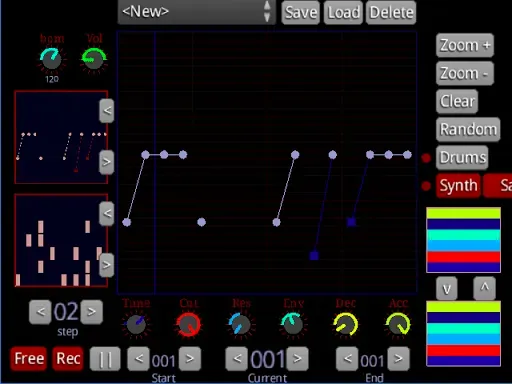
Task: Click the ^ up arrow button
Action: (x=484, y=288)
